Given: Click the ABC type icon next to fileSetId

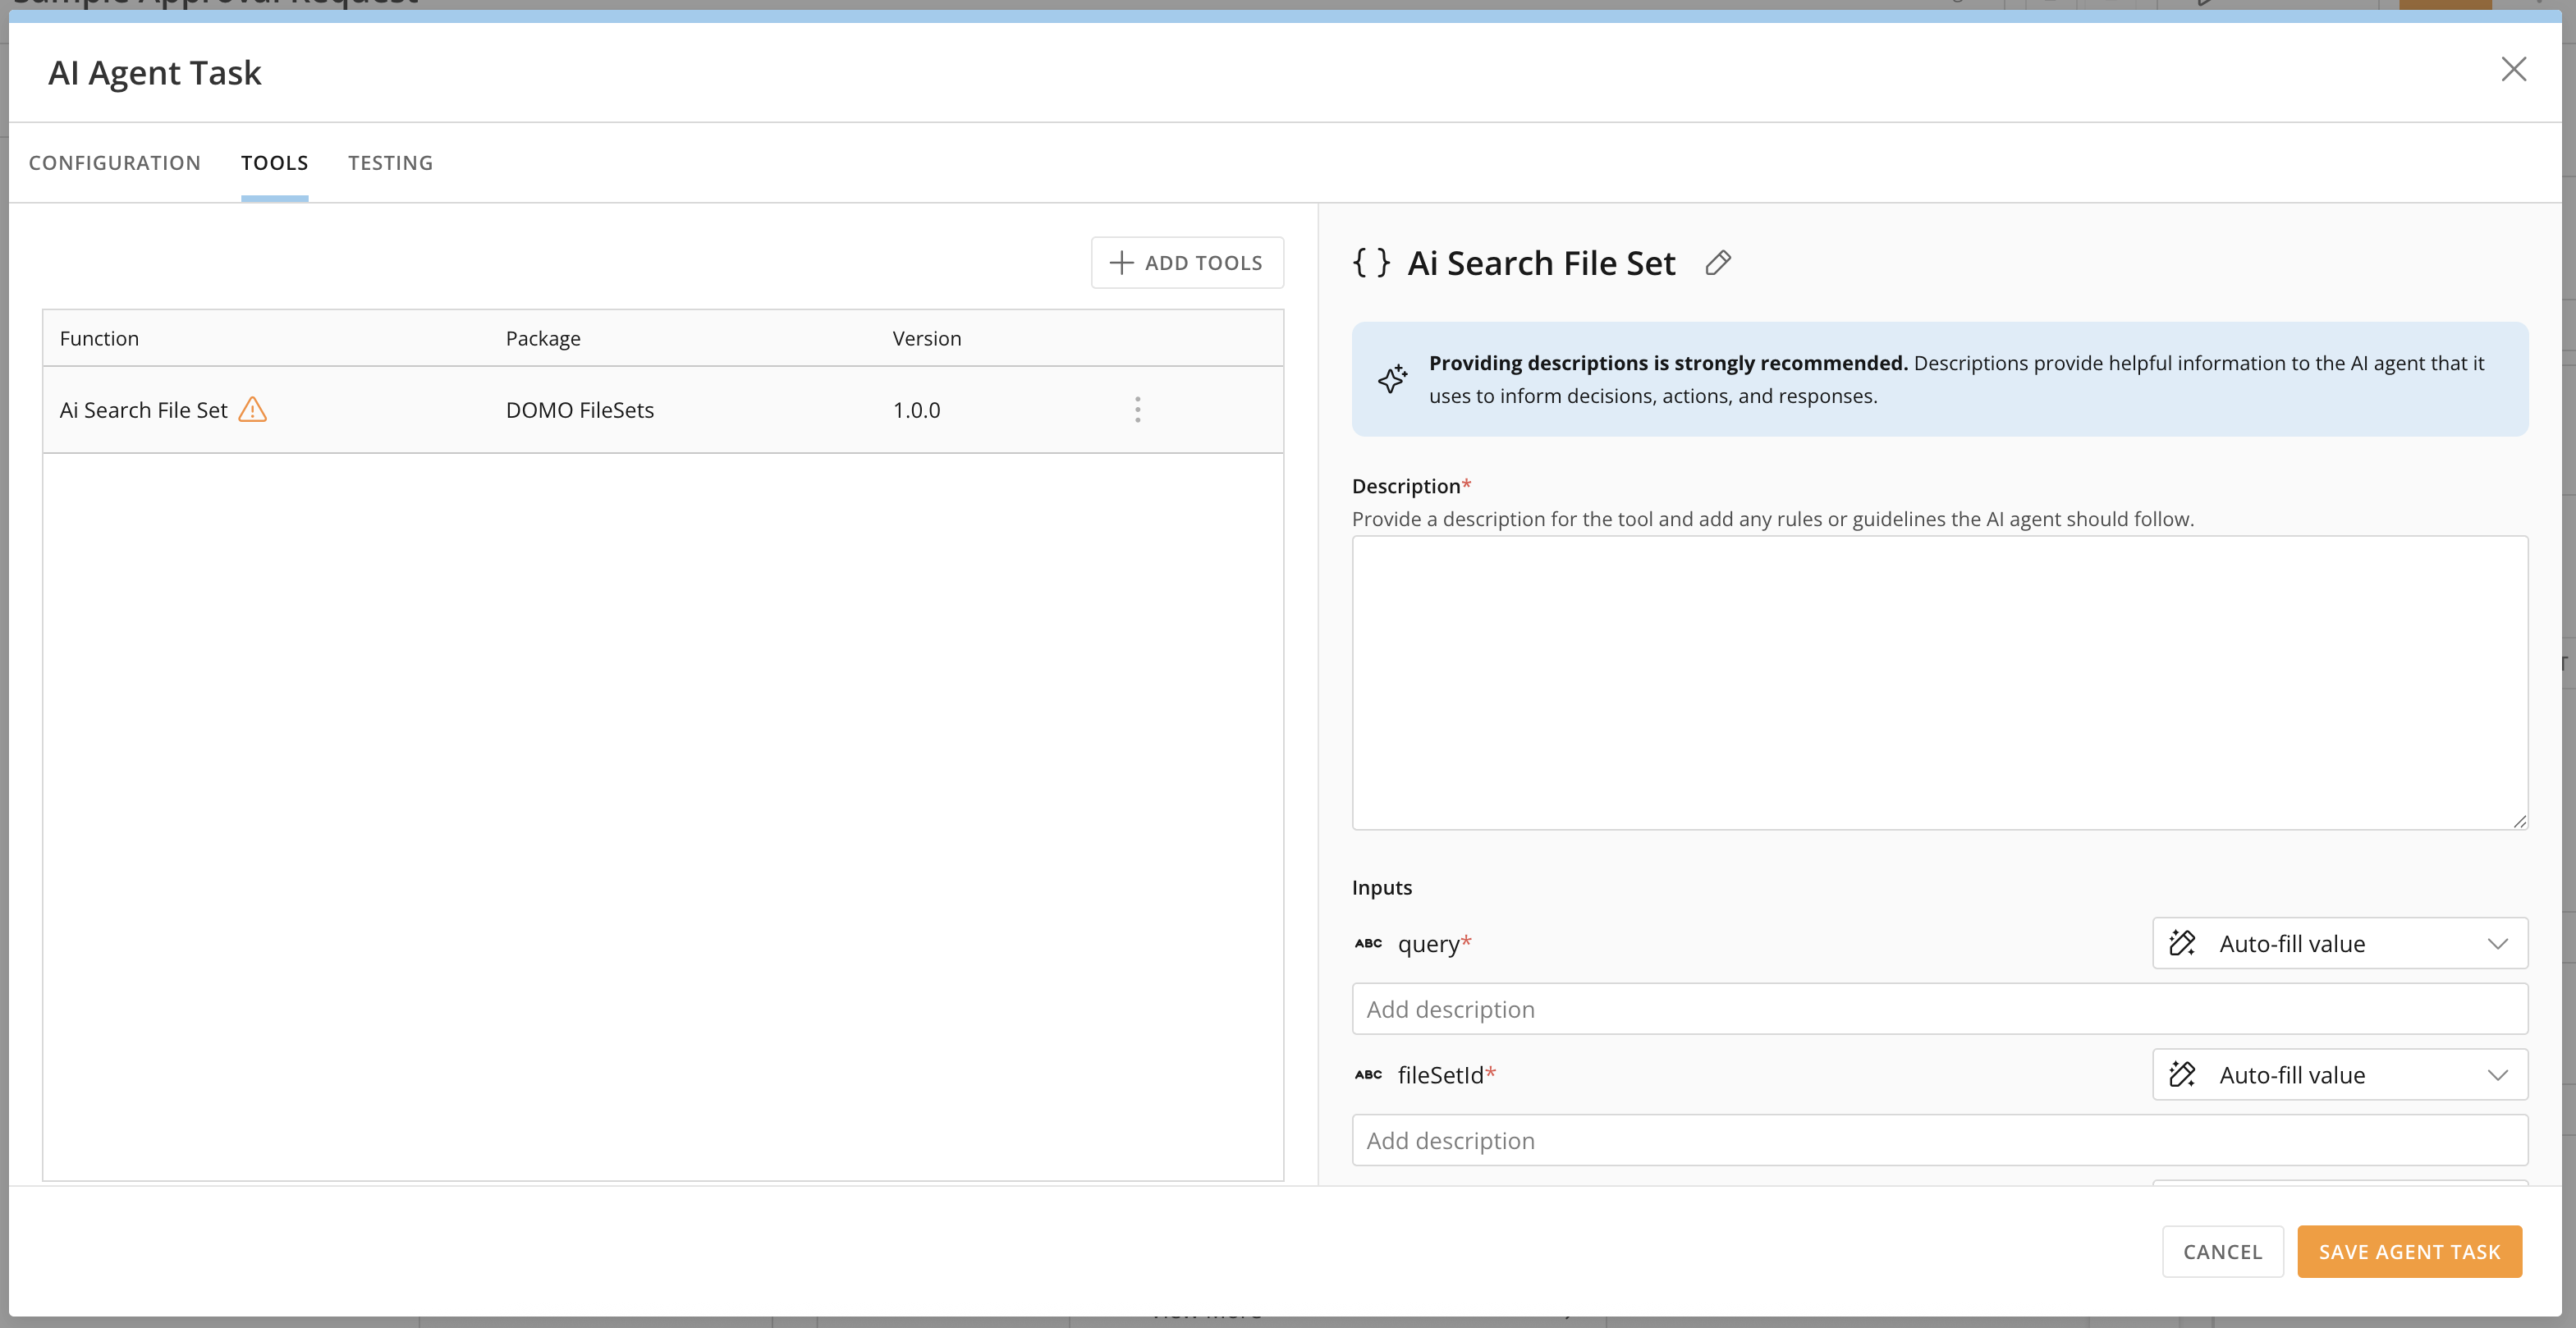Looking at the screenshot, I should tap(1368, 1075).
